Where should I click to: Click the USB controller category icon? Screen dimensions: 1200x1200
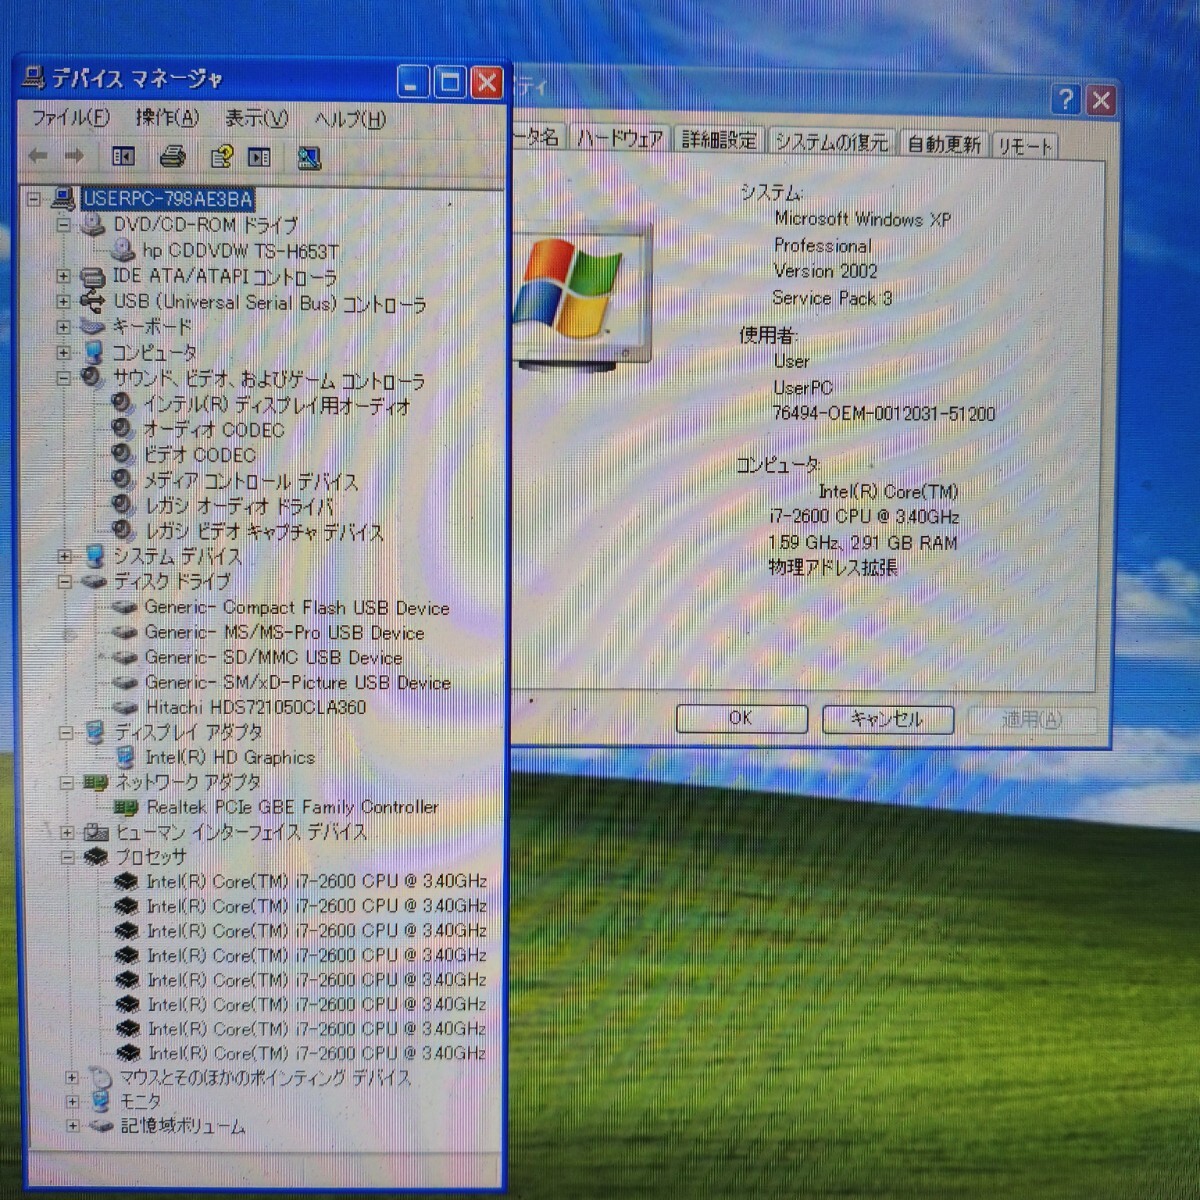click(x=92, y=301)
